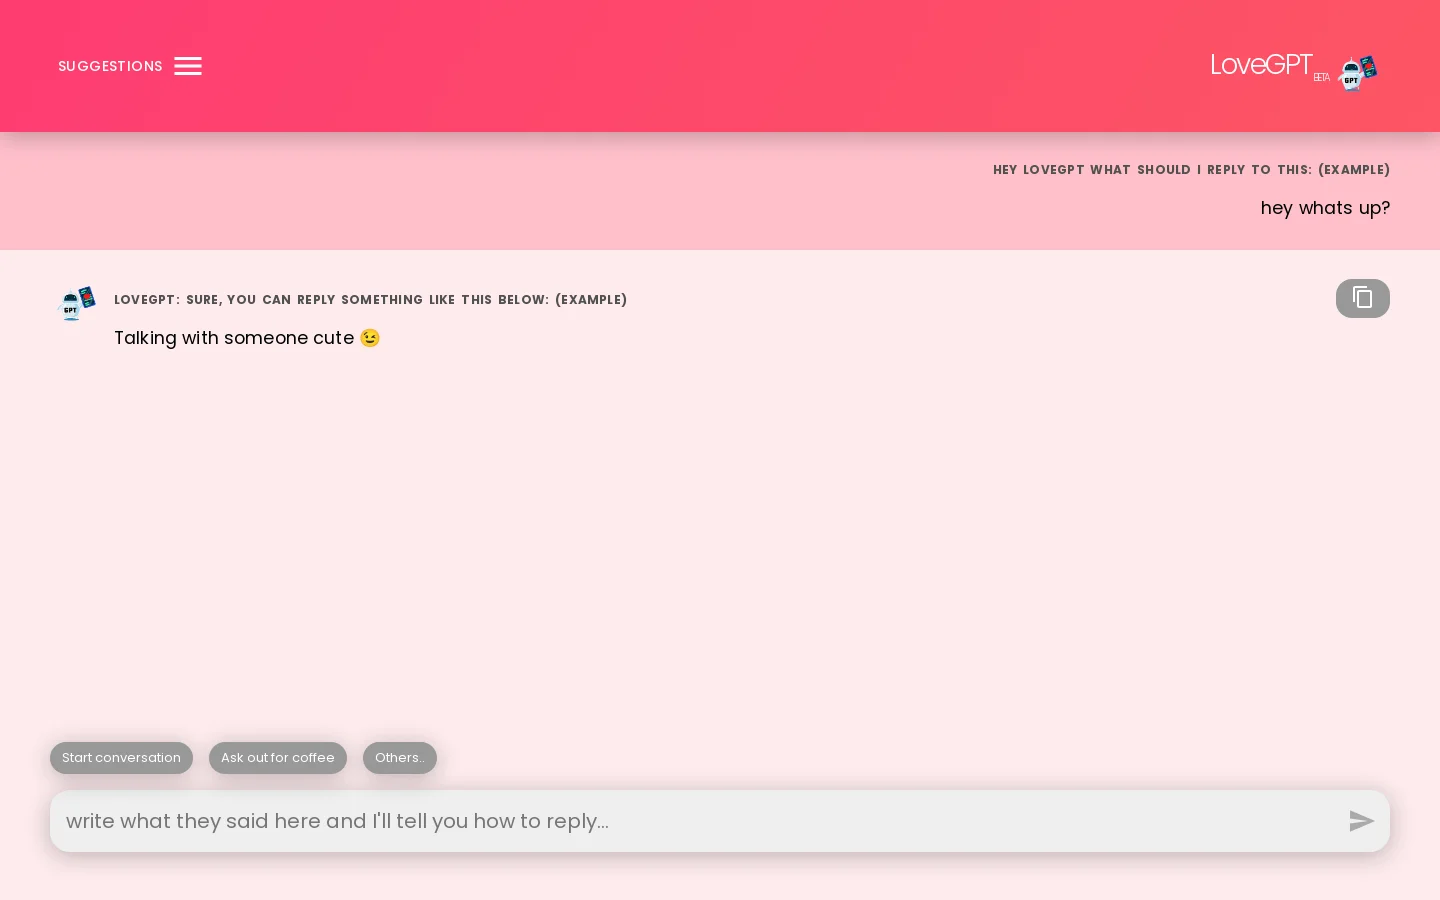Click the blank center of the red header bar

[700, 66]
